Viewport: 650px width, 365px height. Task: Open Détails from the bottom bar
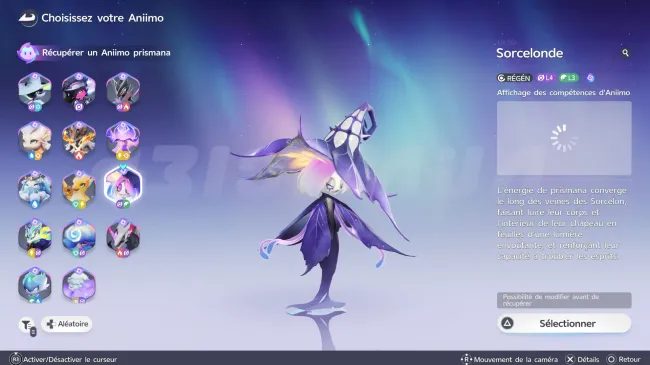click(x=582, y=359)
